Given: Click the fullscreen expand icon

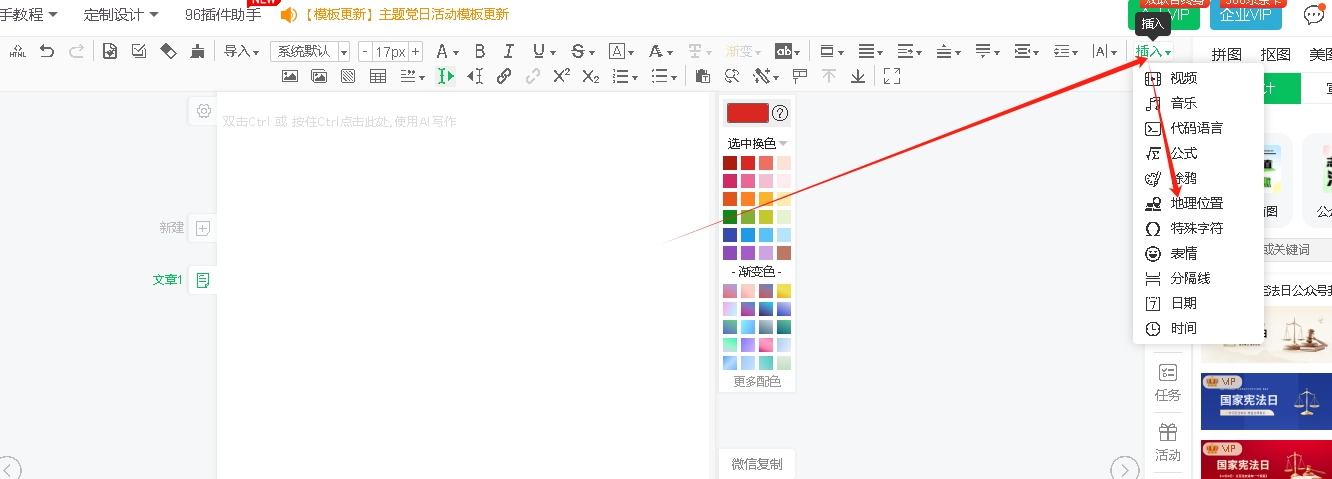Looking at the screenshot, I should click(892, 76).
